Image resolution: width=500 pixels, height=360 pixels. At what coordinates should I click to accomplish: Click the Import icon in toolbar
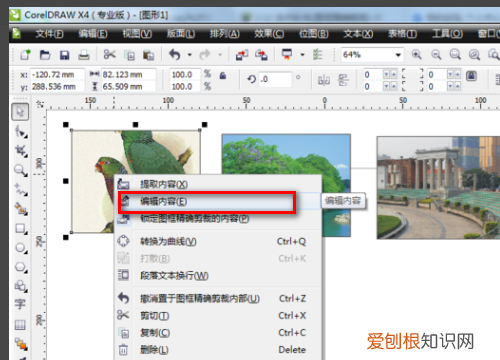242,55
